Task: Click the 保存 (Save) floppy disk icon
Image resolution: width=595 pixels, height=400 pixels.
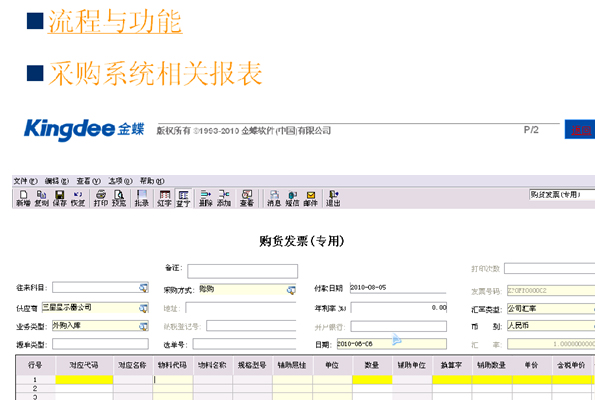Action: pyautogui.click(x=60, y=198)
